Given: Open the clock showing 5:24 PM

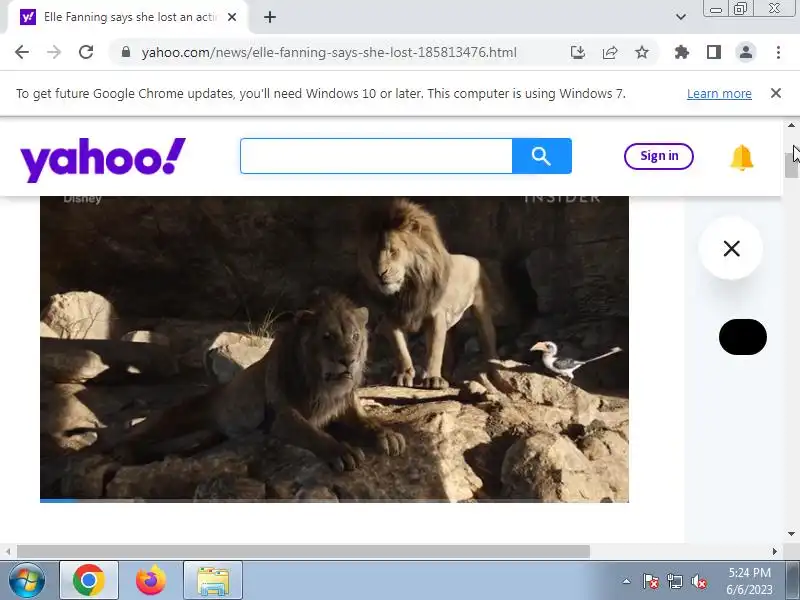Looking at the screenshot, I should point(749,581).
